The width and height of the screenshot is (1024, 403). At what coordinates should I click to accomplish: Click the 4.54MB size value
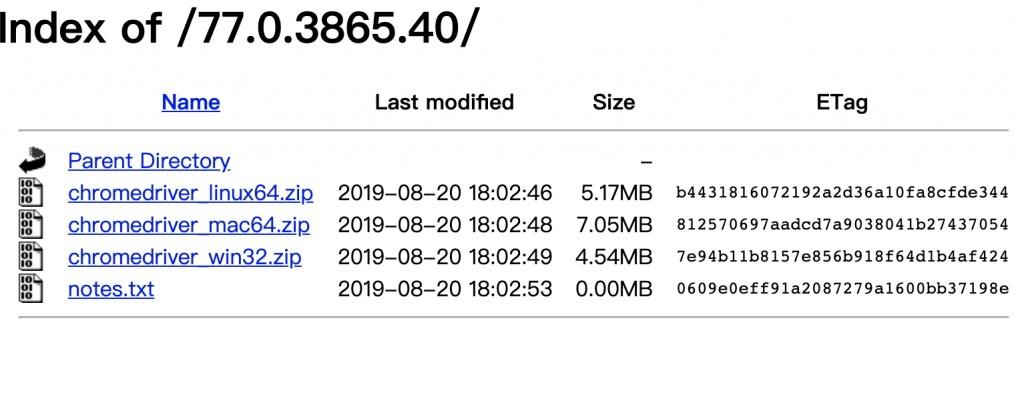pos(614,257)
